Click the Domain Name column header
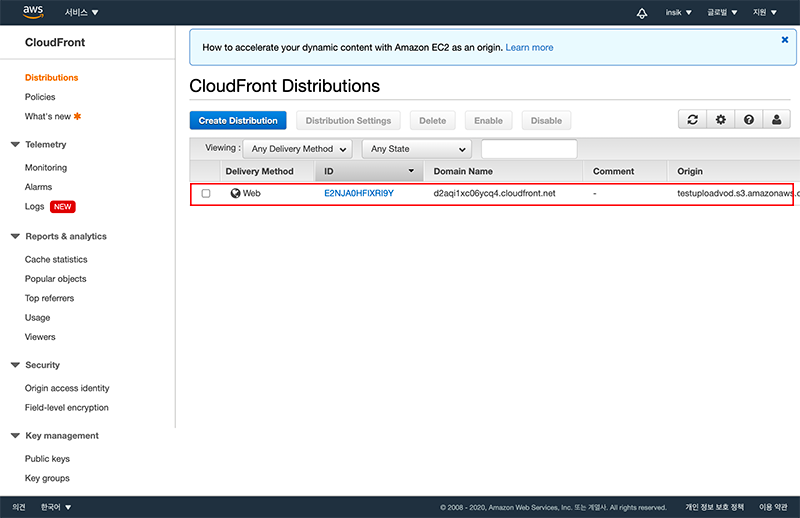 (463, 171)
